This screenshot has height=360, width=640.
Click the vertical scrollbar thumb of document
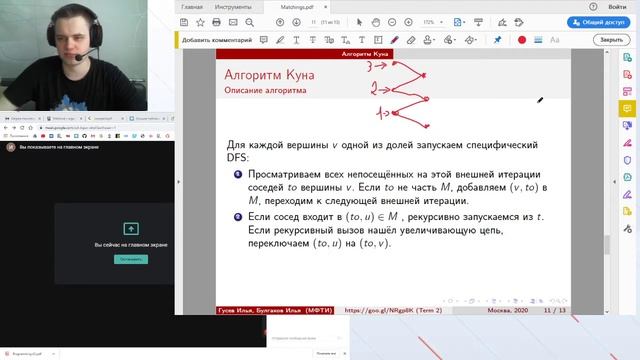pos(607,245)
